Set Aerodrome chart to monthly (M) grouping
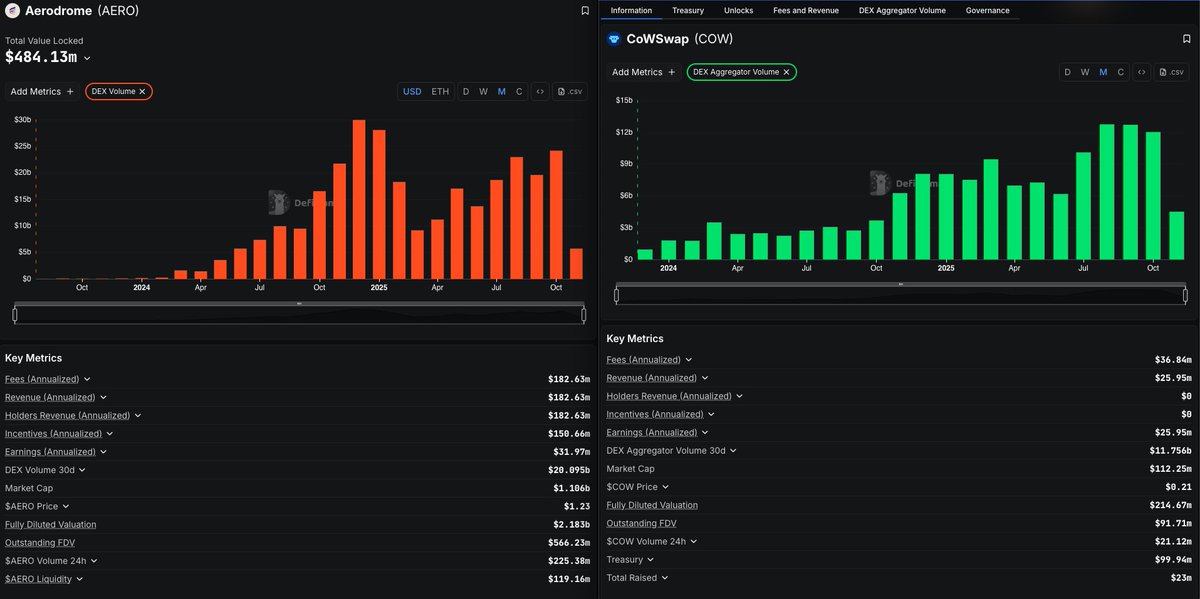 [502, 91]
